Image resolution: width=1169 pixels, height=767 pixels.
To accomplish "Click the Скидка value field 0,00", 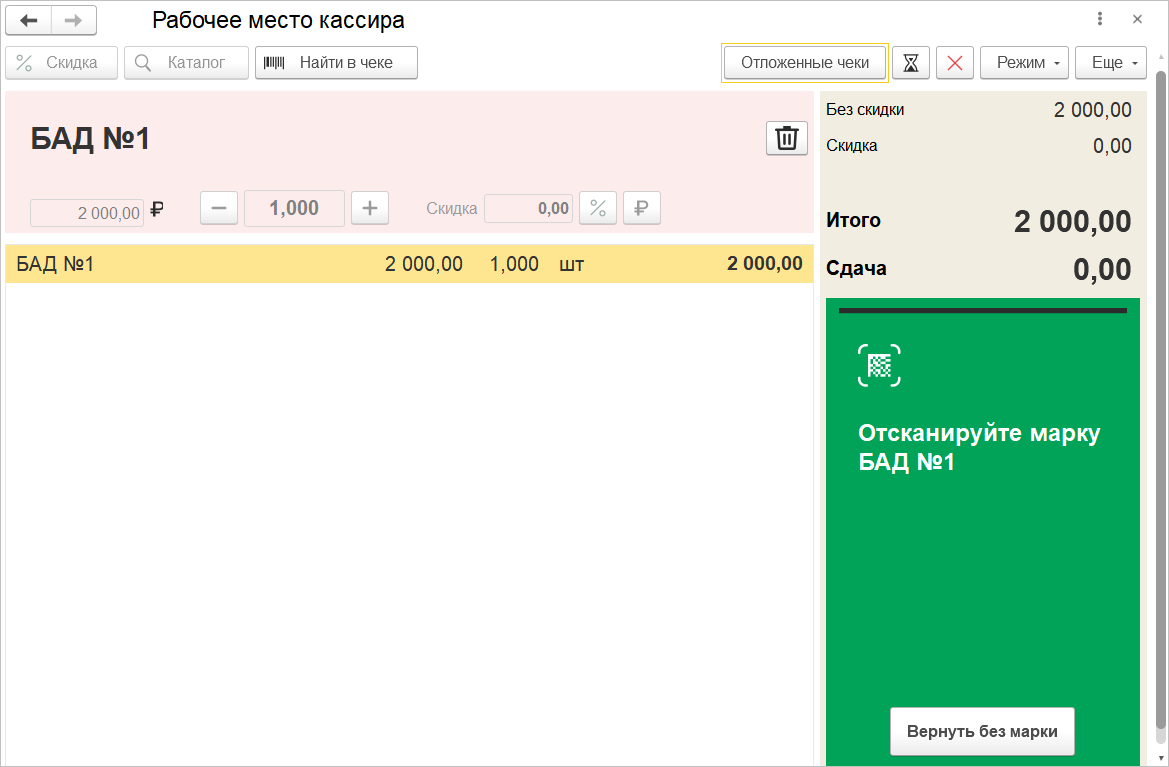I will [528, 209].
